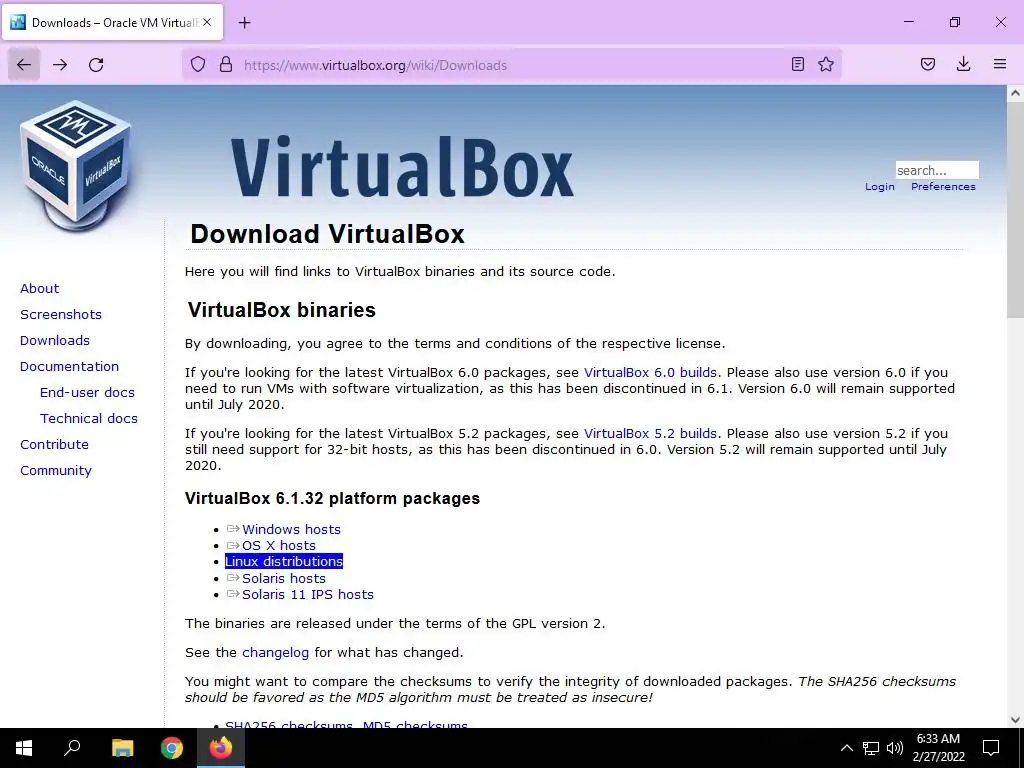Click the Firefox taskbar icon

[221, 748]
